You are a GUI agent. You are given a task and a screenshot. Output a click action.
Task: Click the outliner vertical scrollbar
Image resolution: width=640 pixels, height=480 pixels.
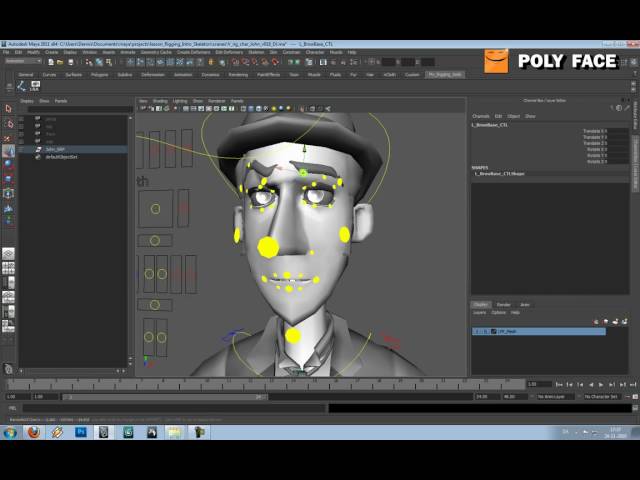point(130,239)
